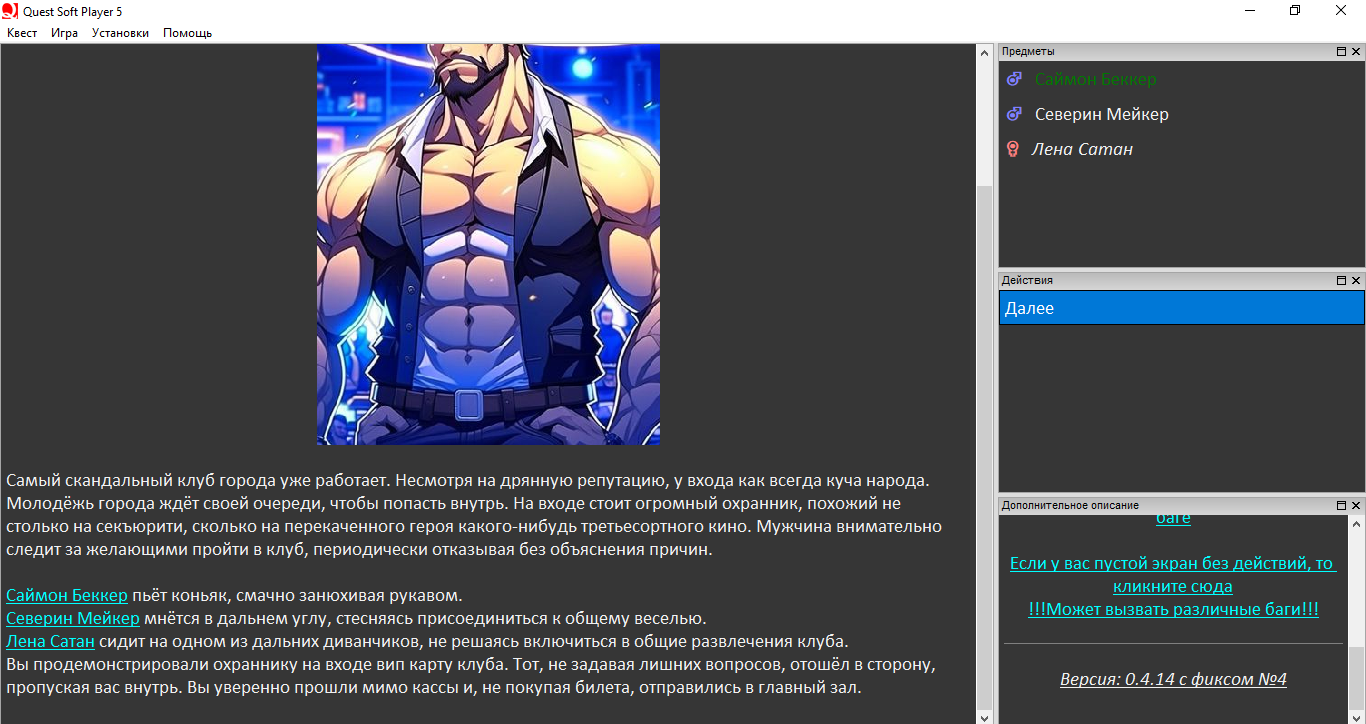Restore down the Quest Soft Player window
Screen dimensions: 1366x724
[x=1295, y=10]
